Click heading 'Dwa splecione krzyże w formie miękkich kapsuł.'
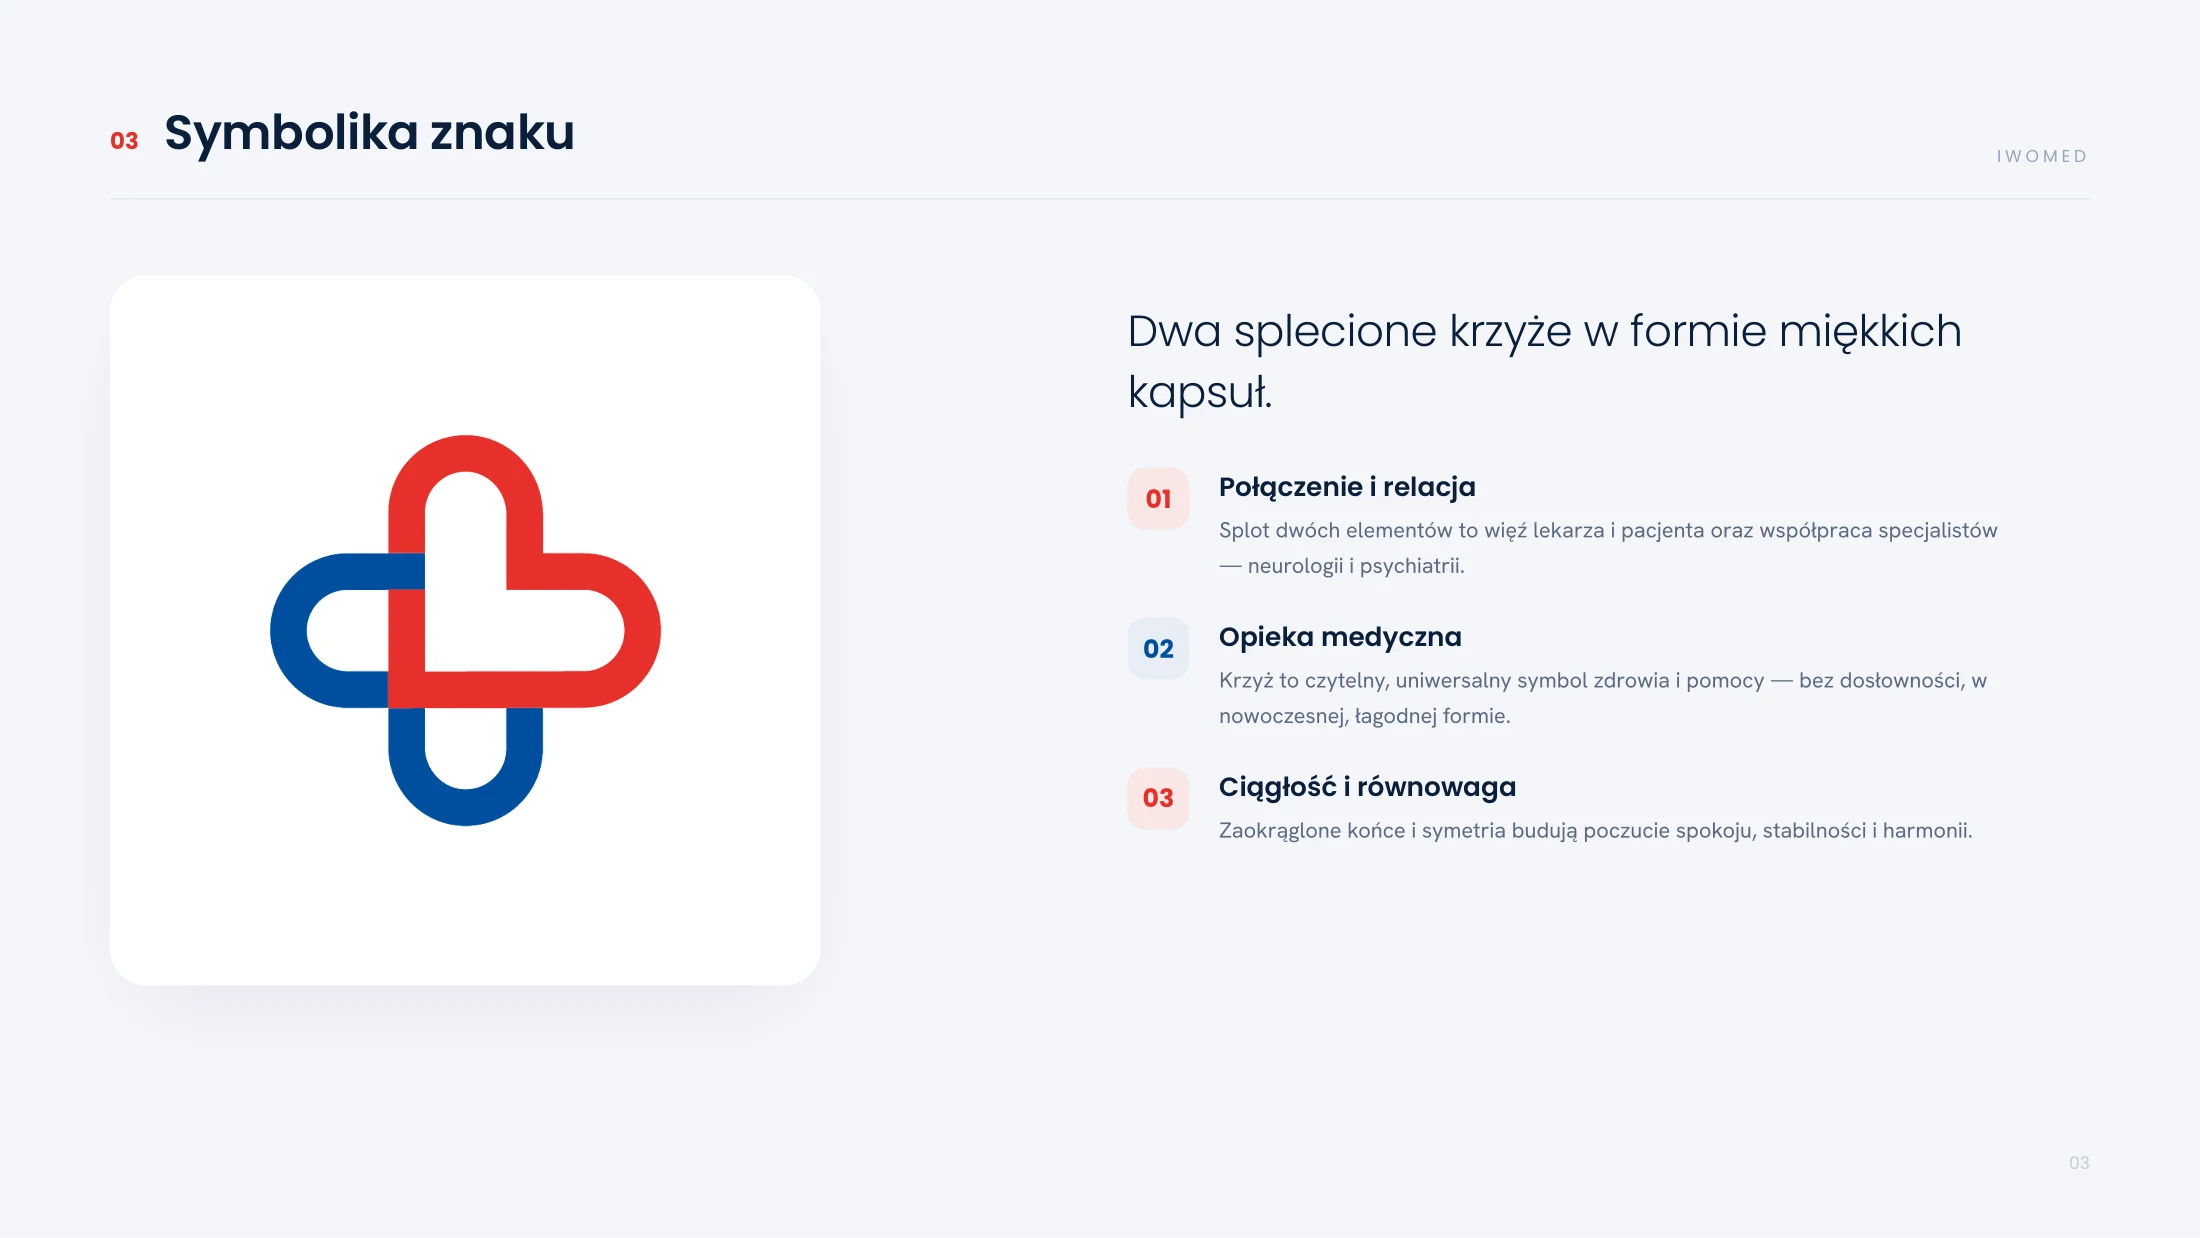Screen dimensions: 2200x1238 click(x=1545, y=361)
